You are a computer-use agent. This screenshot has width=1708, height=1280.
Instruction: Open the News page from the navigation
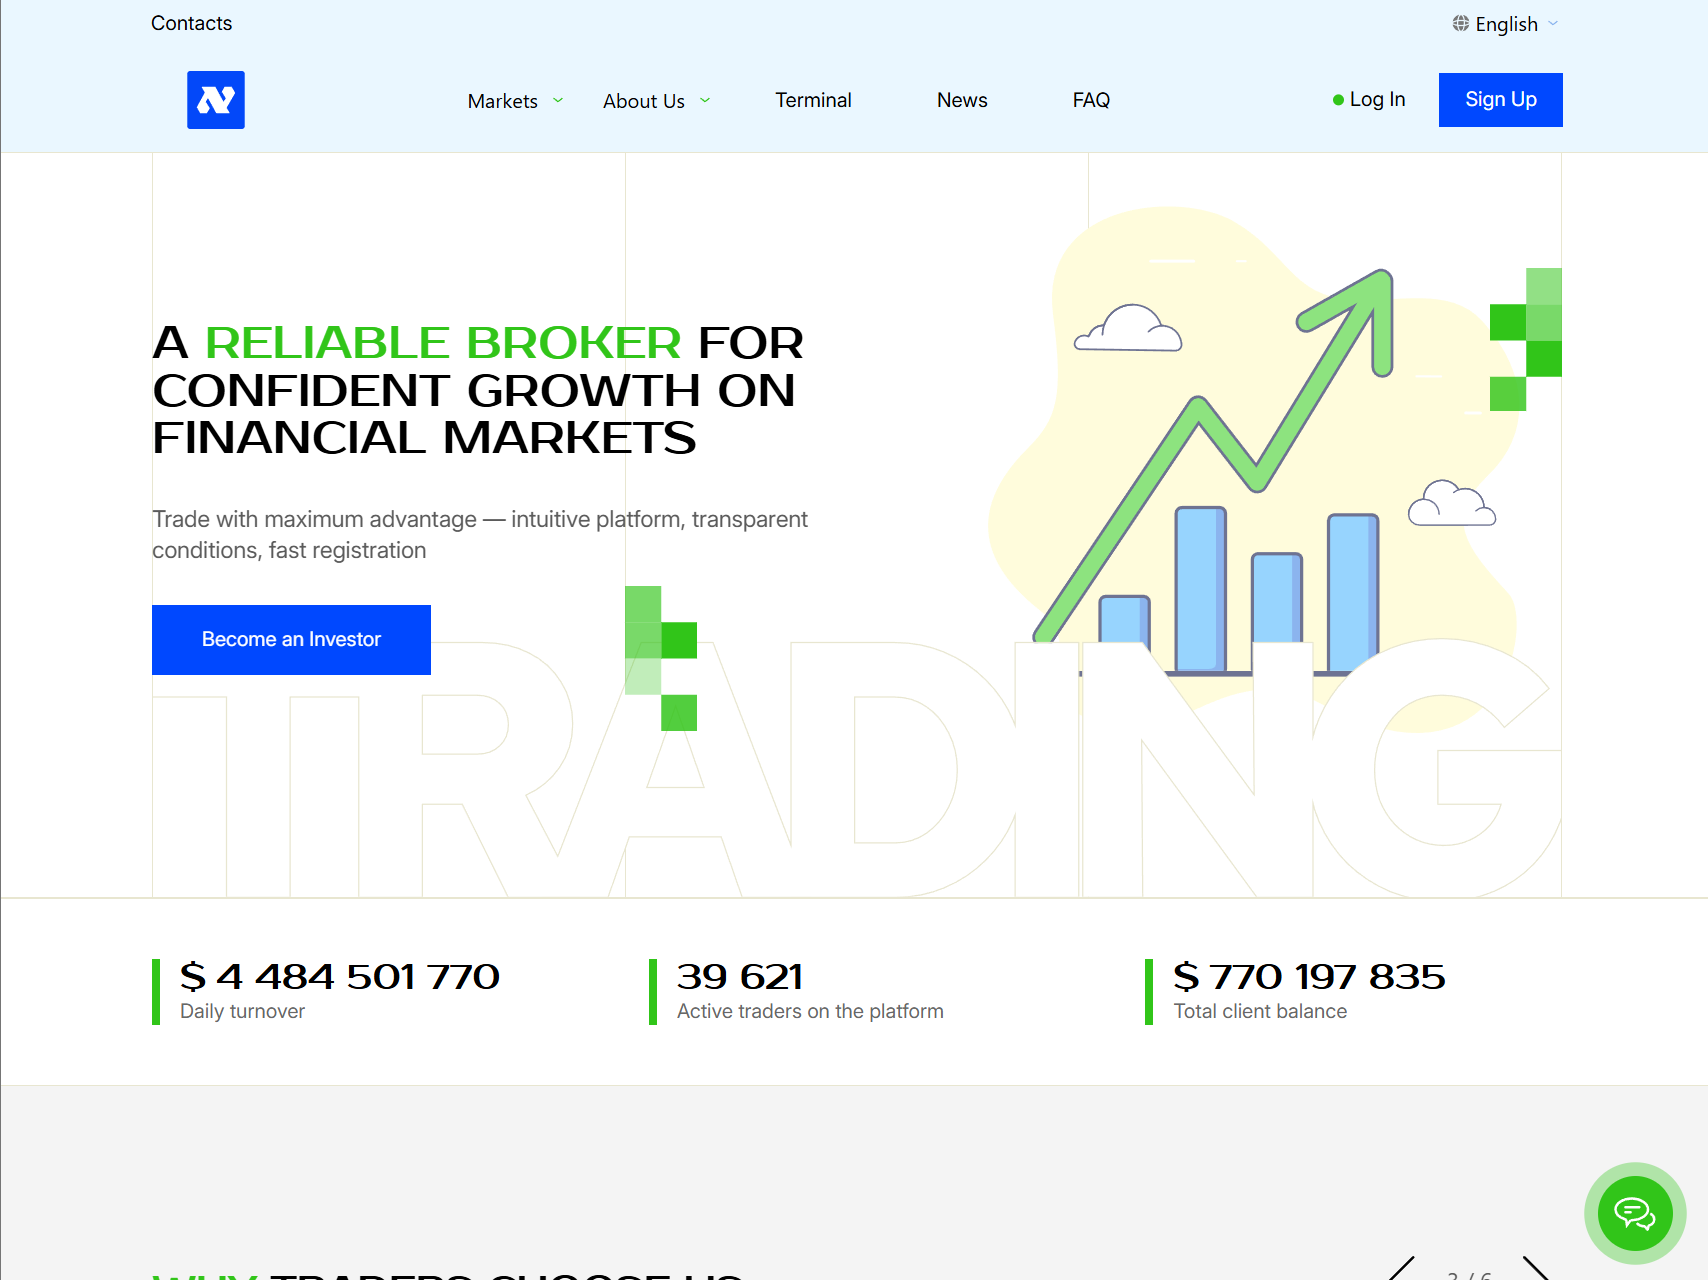(961, 100)
